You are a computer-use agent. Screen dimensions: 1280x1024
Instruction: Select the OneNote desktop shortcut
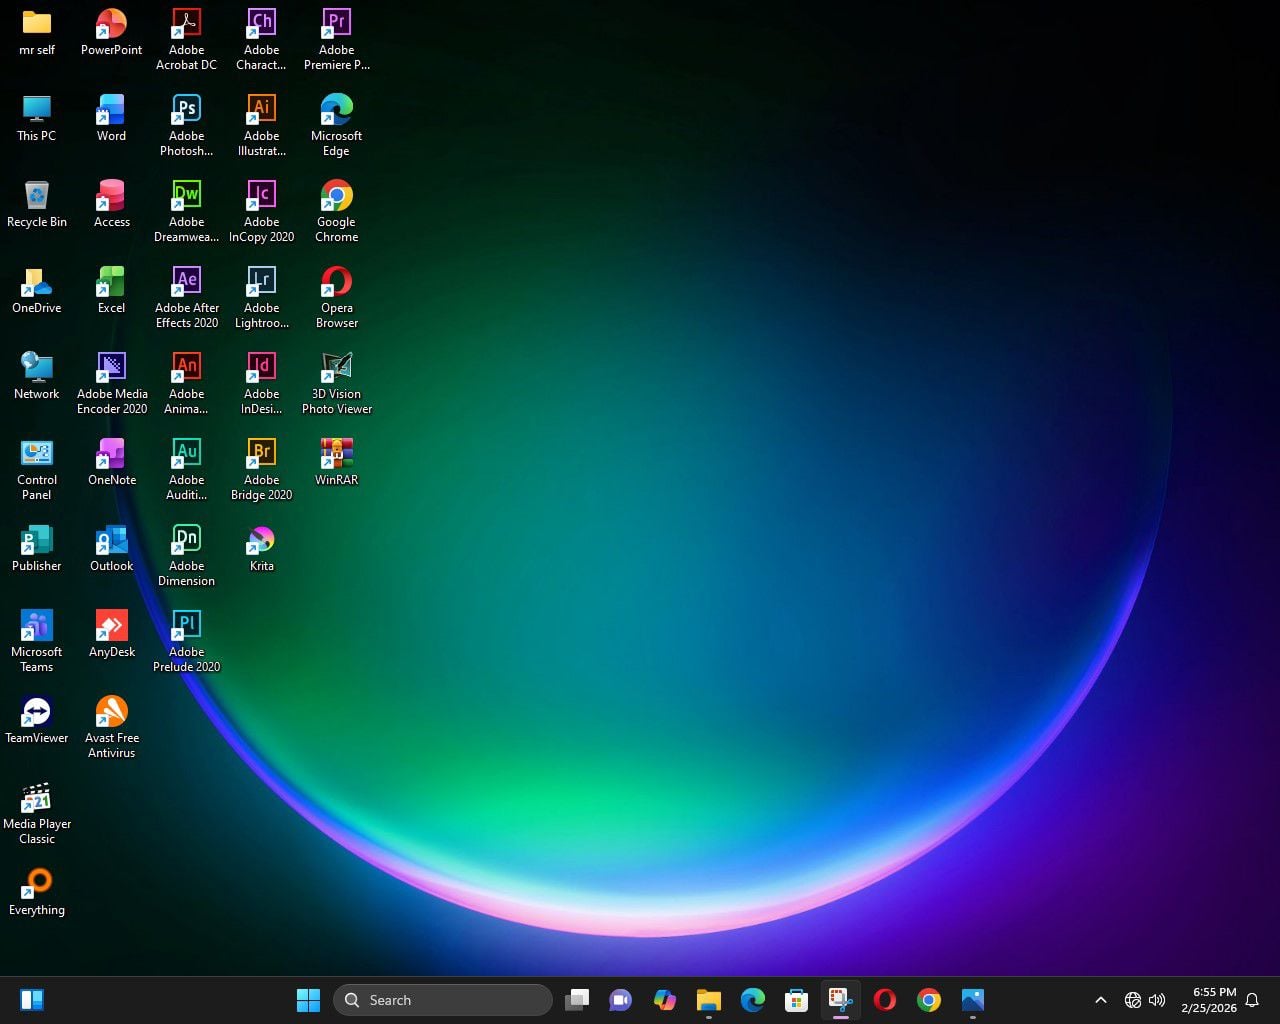pos(111,462)
